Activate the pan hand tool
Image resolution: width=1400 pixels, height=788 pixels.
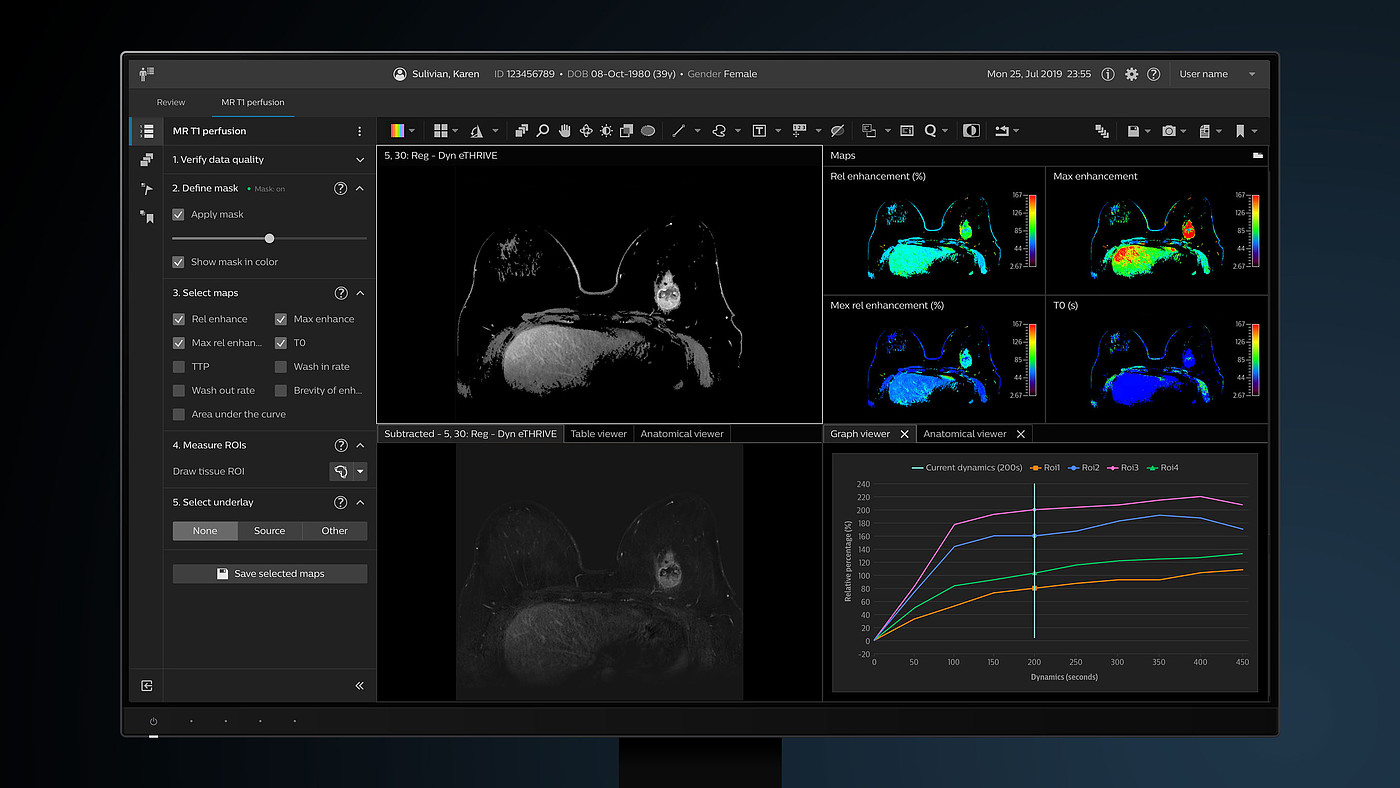click(x=564, y=131)
